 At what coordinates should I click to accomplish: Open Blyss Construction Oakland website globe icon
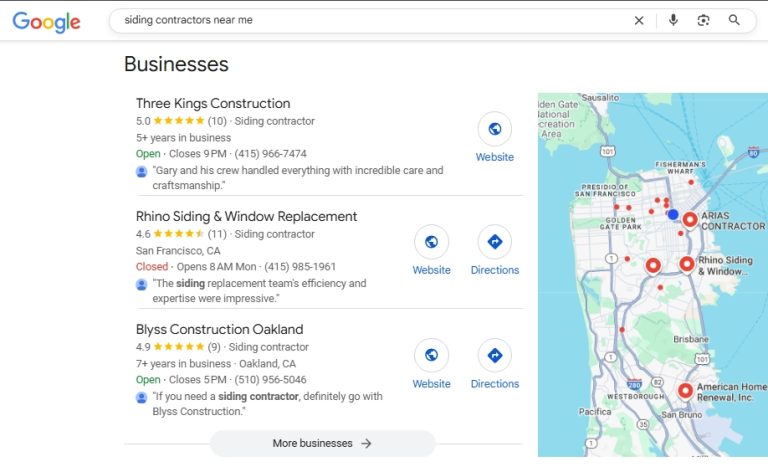tap(432, 355)
